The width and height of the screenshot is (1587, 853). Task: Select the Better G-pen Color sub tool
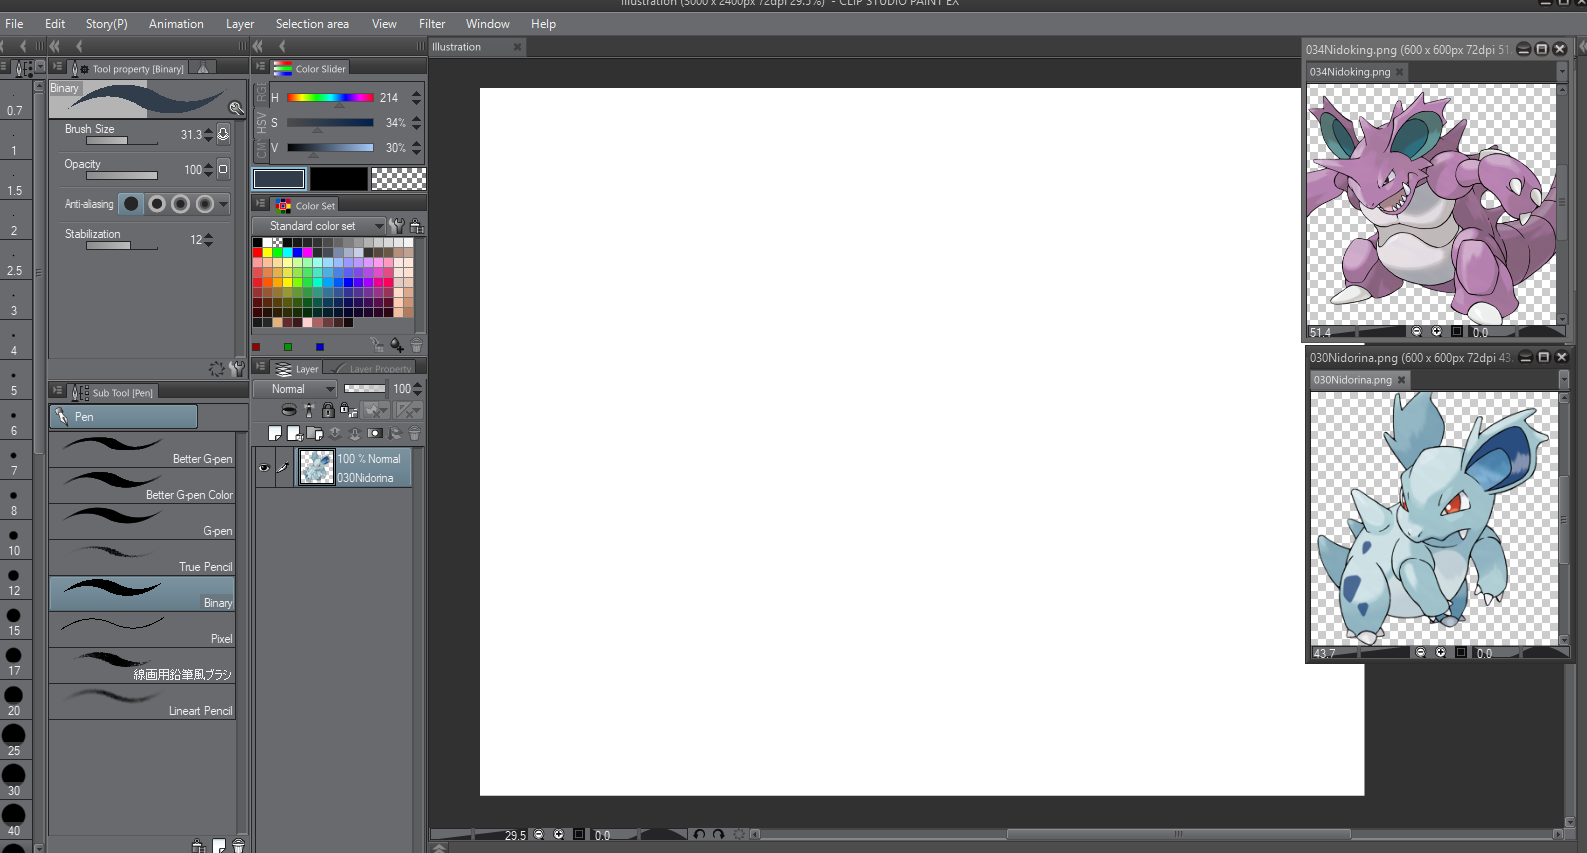pyautogui.click(x=142, y=486)
